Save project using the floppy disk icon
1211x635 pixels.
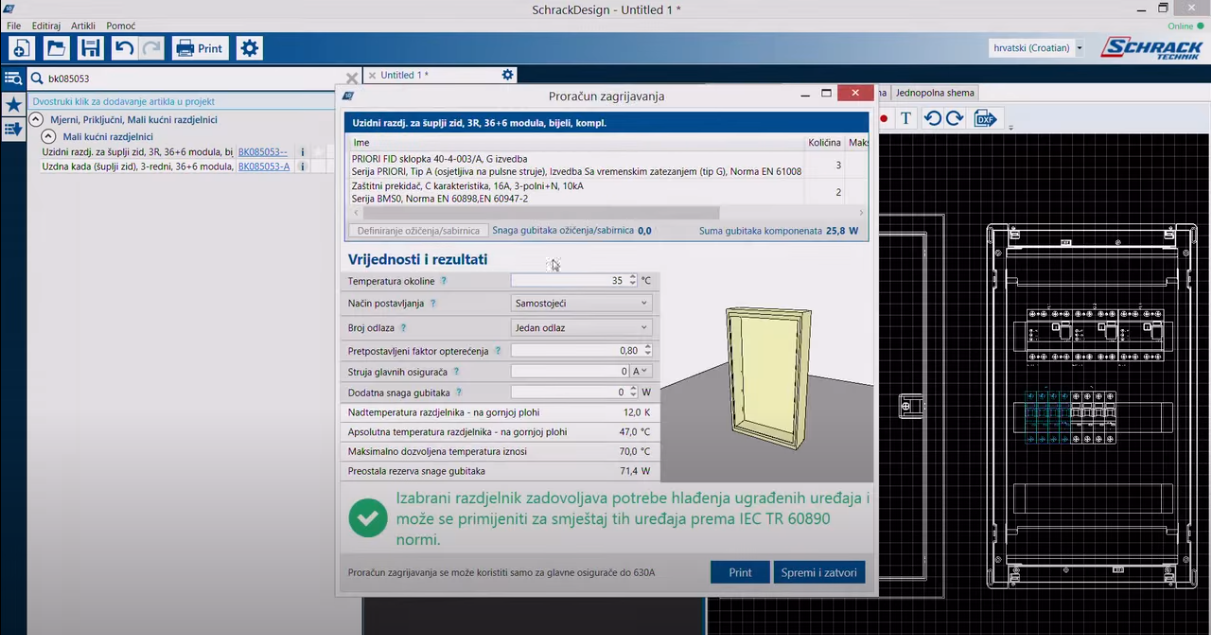[90, 48]
